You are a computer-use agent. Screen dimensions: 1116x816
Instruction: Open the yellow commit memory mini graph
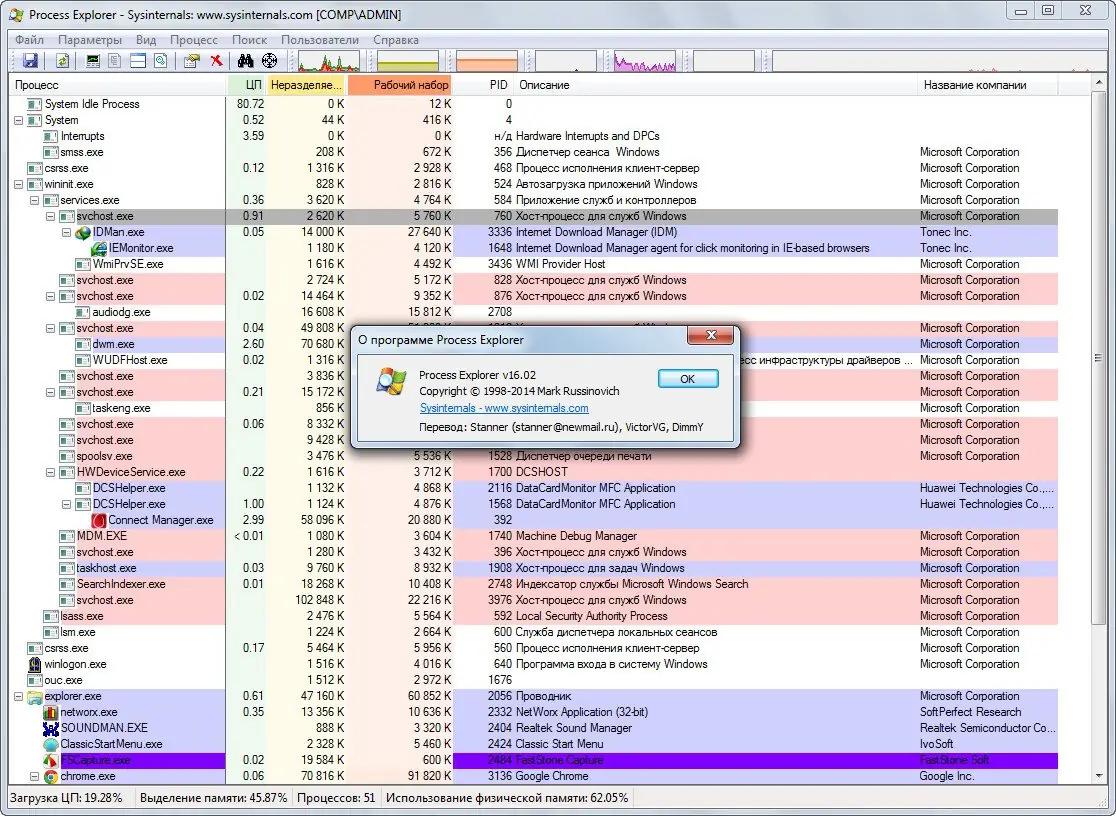(x=408, y=61)
